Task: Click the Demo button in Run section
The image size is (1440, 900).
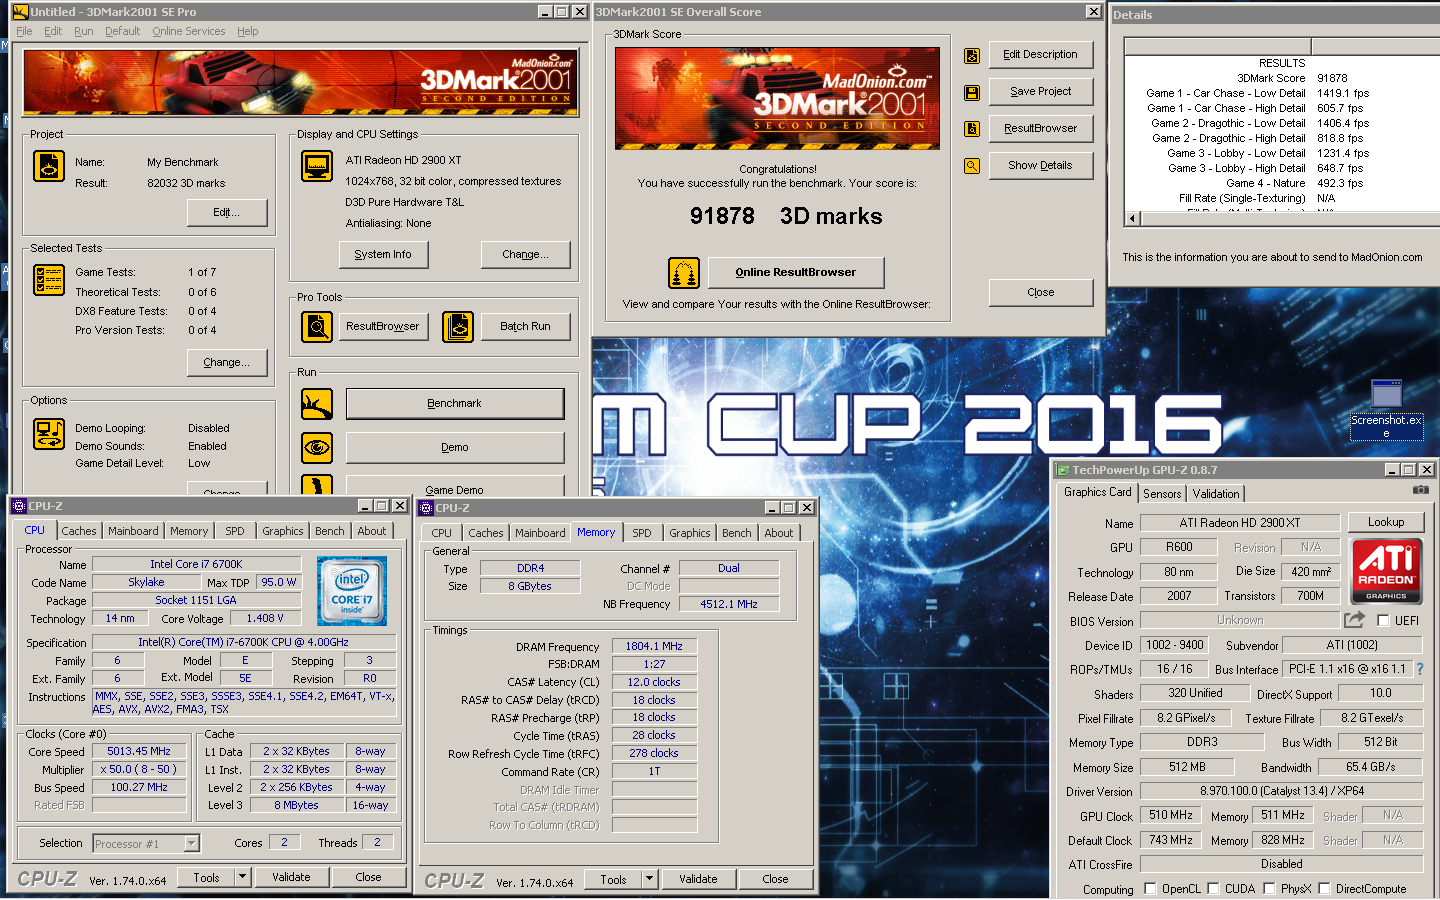Action: pyautogui.click(x=455, y=447)
